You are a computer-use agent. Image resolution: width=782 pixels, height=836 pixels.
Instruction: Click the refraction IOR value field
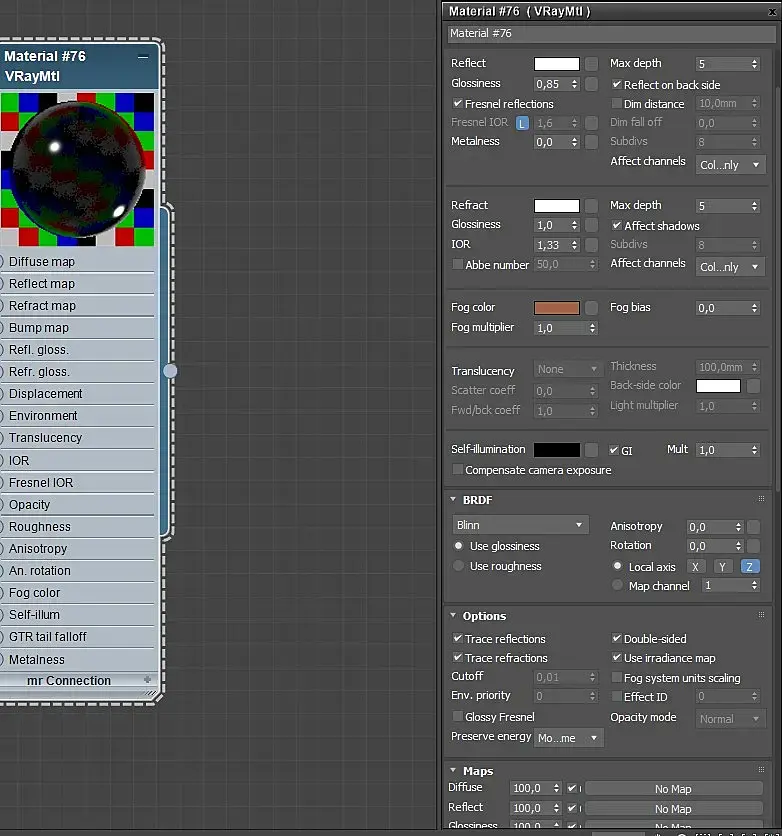tap(552, 245)
